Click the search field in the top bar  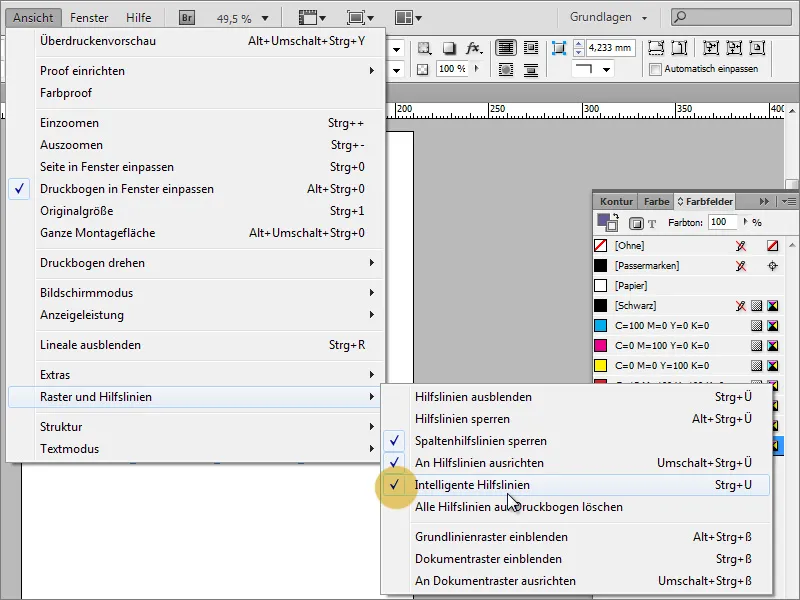[732, 17]
